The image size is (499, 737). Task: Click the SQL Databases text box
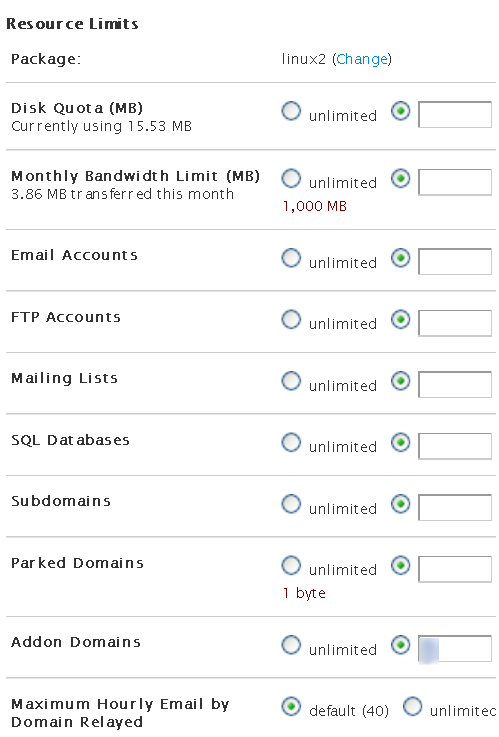(455, 446)
